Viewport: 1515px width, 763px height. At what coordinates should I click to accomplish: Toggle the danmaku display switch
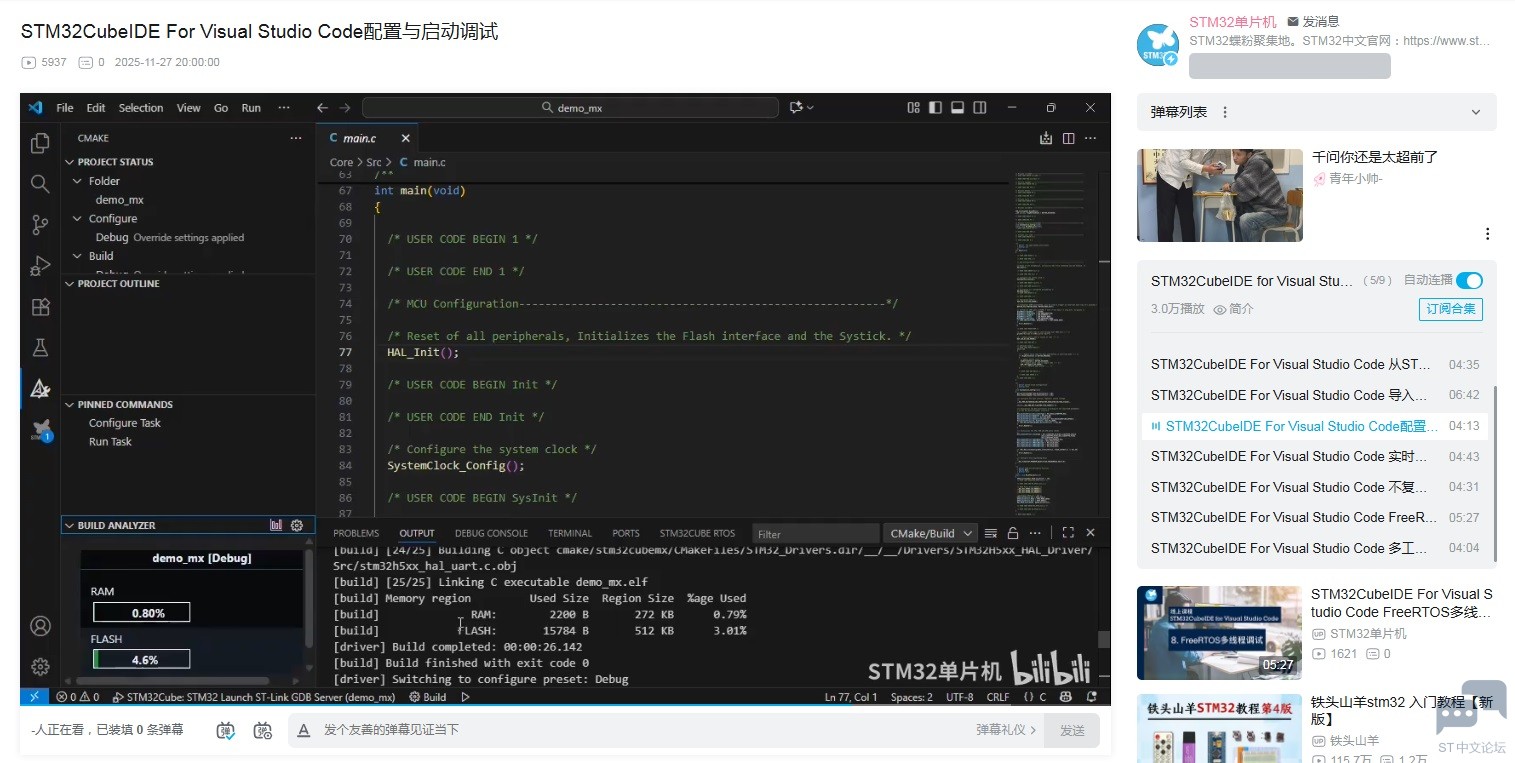click(x=227, y=730)
